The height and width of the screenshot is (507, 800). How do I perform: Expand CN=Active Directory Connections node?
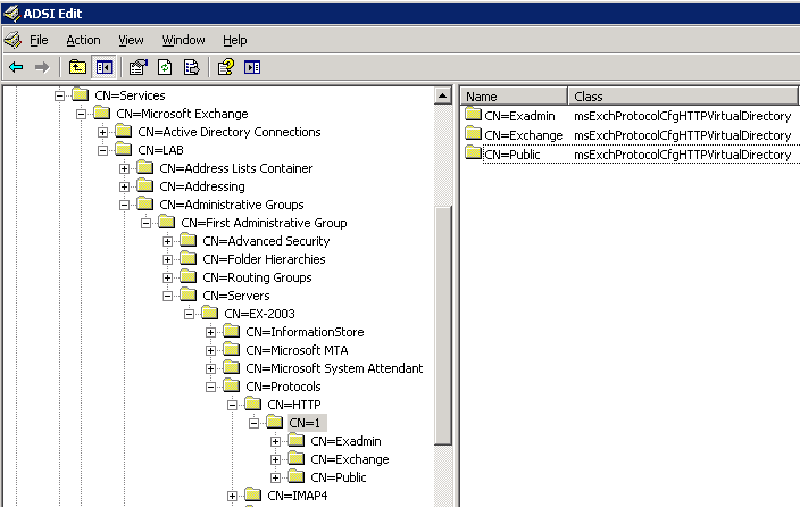(103, 132)
